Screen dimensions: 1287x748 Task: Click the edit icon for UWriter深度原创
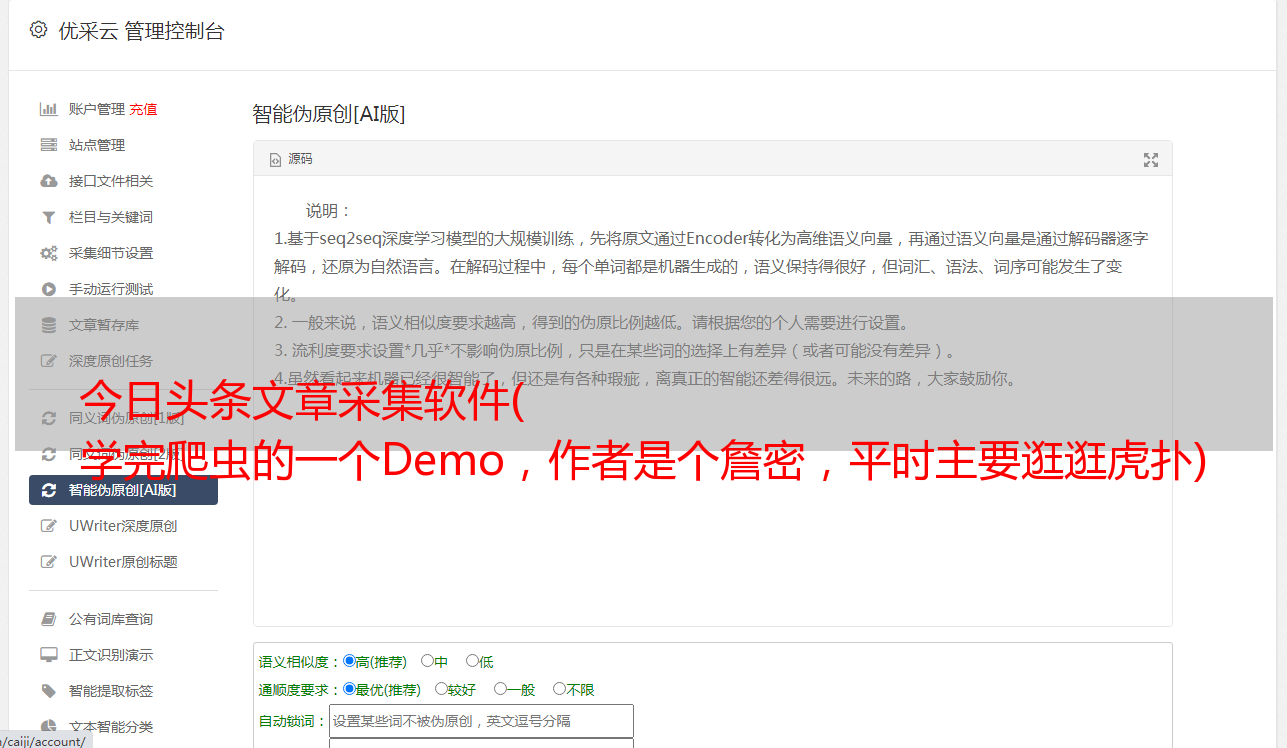pyautogui.click(x=48, y=526)
